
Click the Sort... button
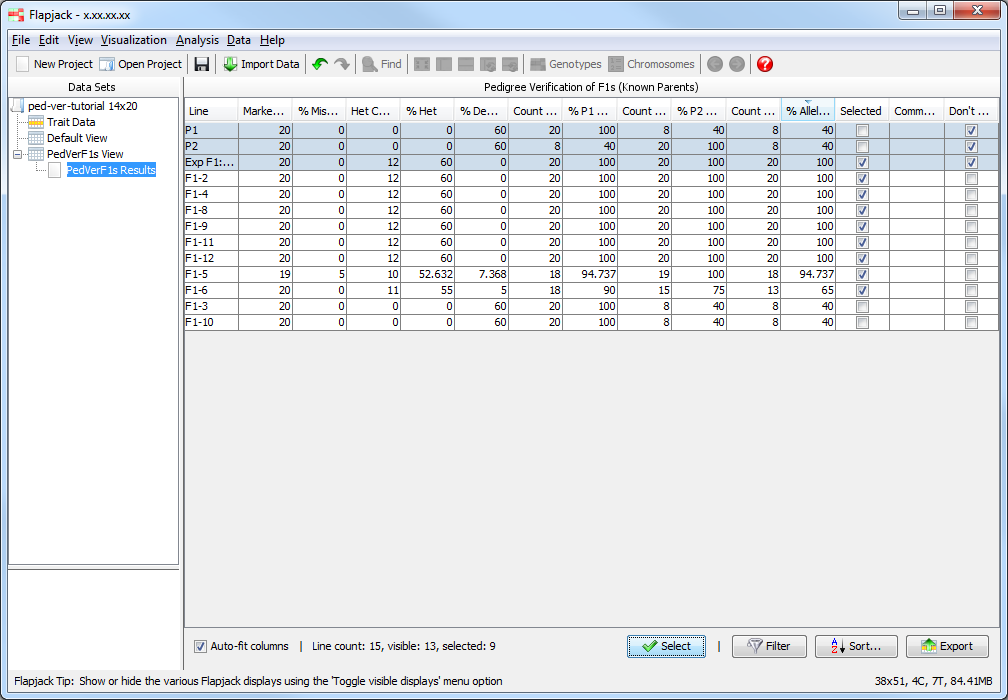[x=856, y=647]
